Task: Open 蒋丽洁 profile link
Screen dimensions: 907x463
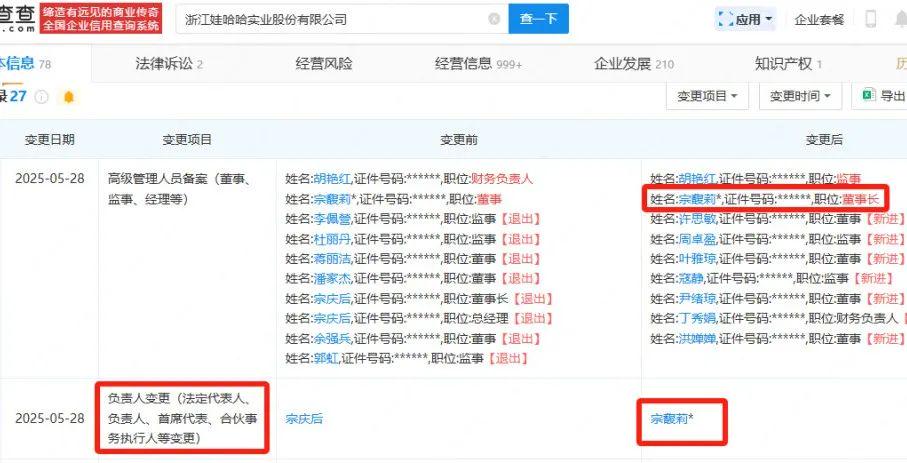Action: [x=331, y=259]
